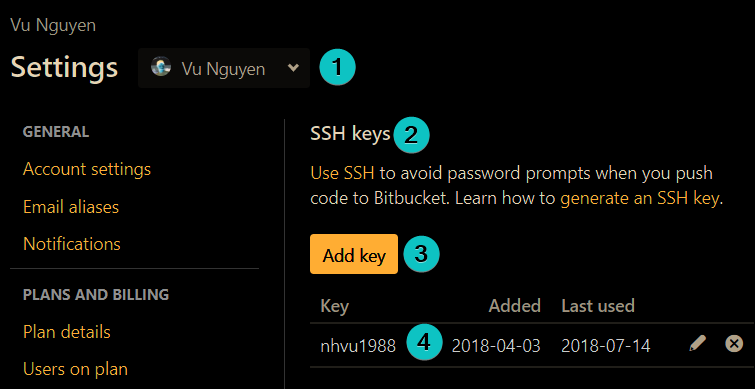Click the Add key button
The width and height of the screenshot is (755, 389).
pos(354,254)
